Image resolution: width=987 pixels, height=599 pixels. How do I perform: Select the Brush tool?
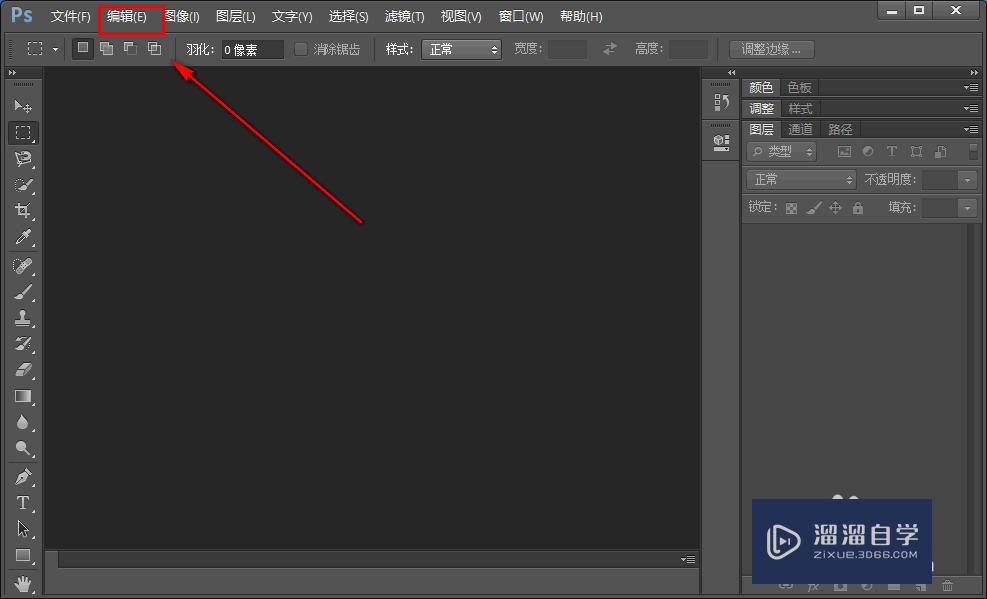23,292
